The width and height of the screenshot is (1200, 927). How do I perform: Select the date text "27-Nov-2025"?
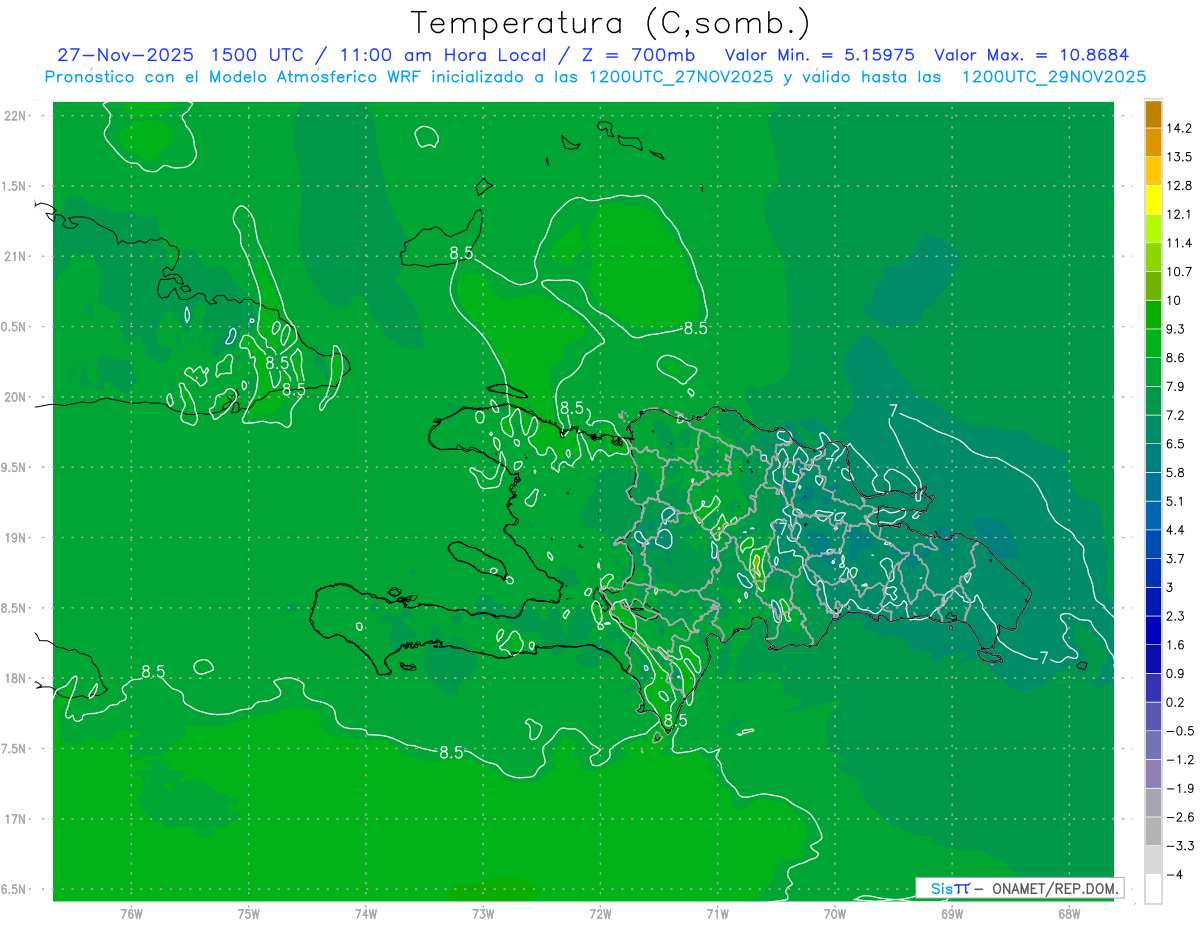(x=126, y=55)
